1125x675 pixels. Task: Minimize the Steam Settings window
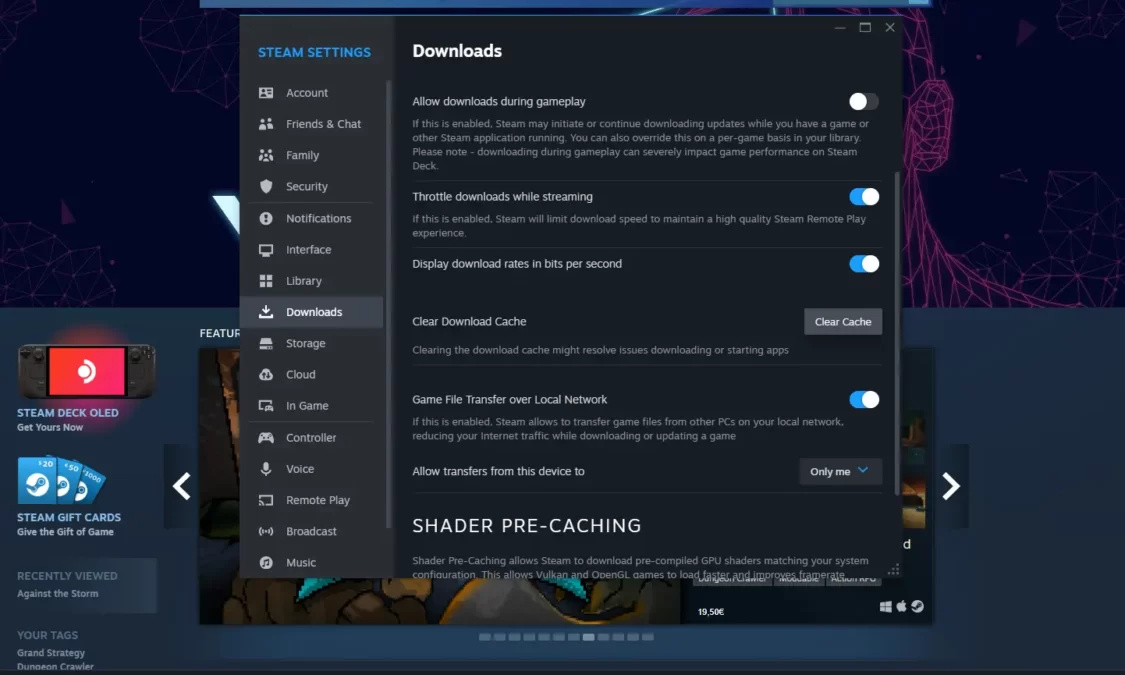tap(840, 28)
